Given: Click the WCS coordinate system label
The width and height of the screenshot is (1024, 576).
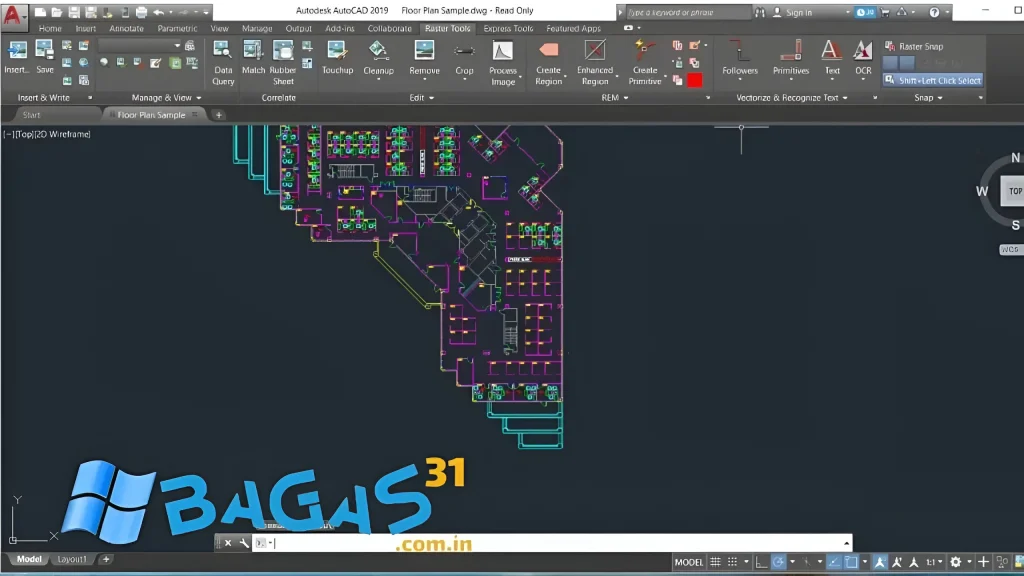Looking at the screenshot, I should click(x=1010, y=249).
